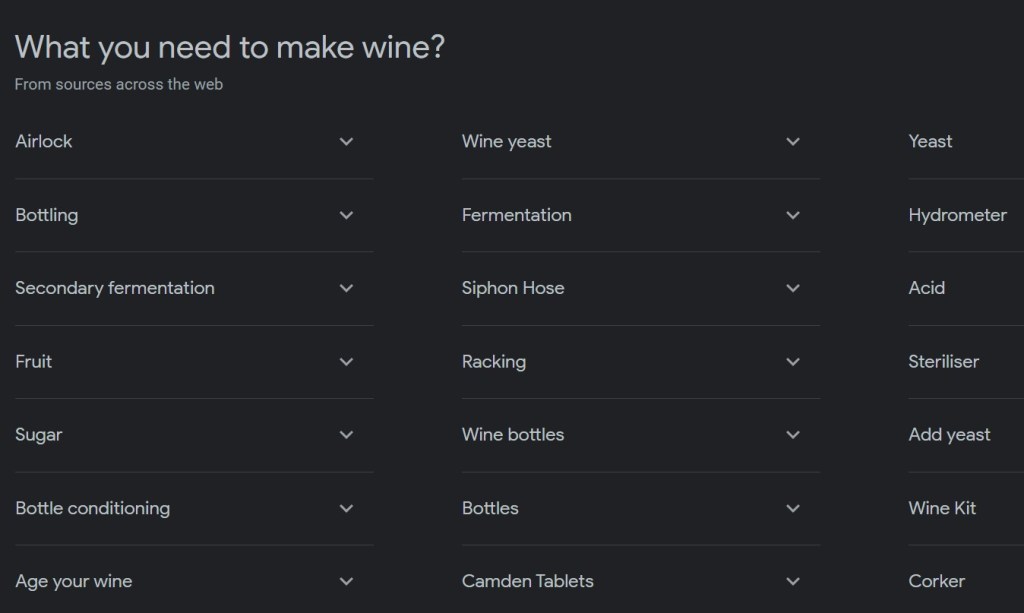Open the Add yeast entry
1024x613 pixels.
[949, 435]
